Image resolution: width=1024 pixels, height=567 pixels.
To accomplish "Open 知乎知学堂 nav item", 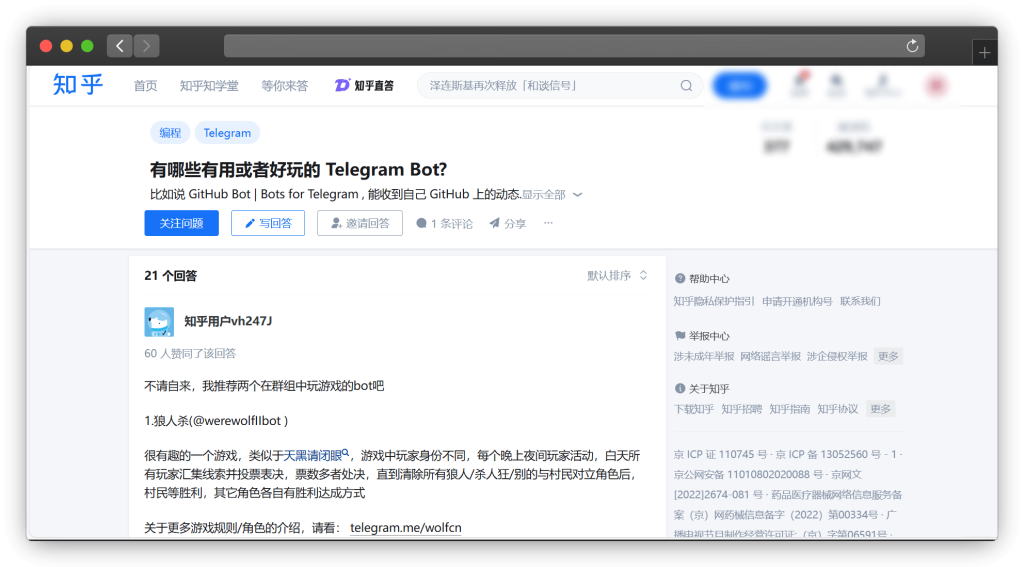I will pos(209,86).
